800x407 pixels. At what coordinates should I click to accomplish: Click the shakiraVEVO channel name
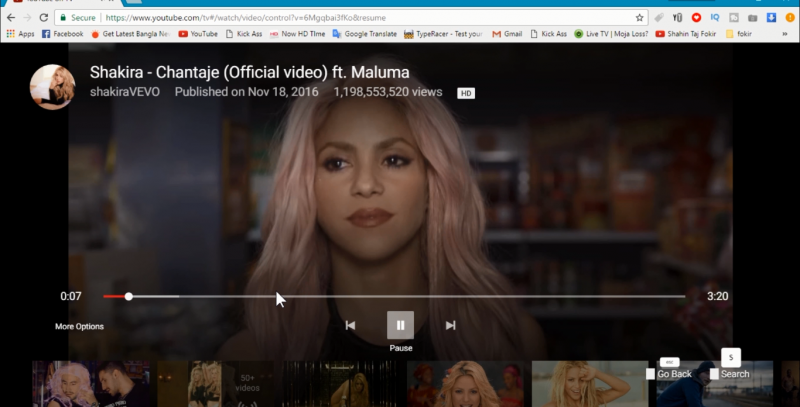[125, 92]
